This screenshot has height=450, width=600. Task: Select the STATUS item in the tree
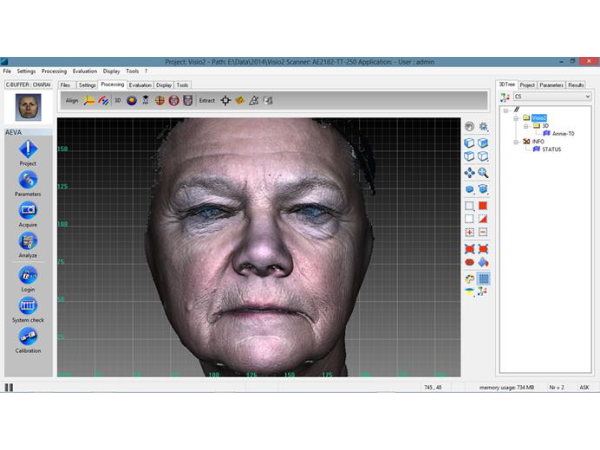click(x=551, y=149)
